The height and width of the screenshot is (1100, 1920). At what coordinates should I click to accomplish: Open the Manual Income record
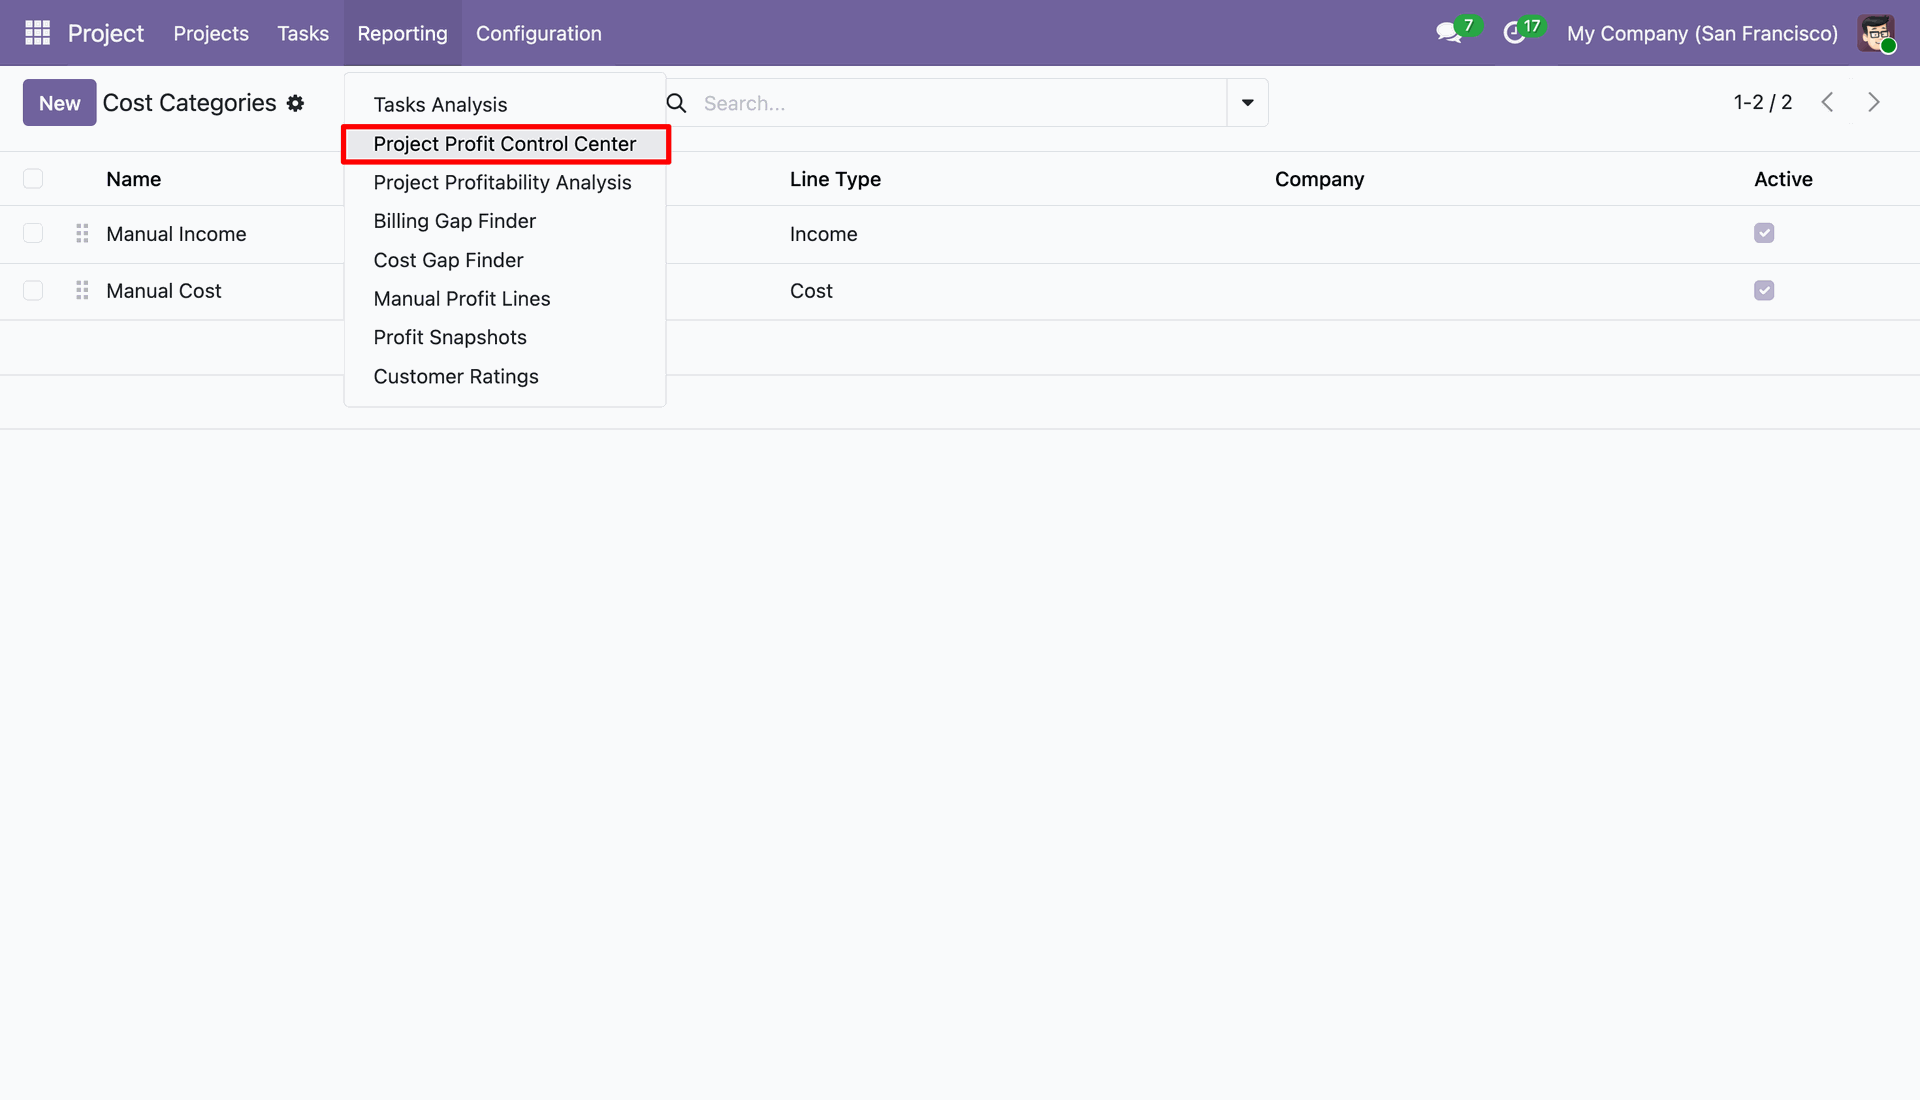click(x=176, y=234)
